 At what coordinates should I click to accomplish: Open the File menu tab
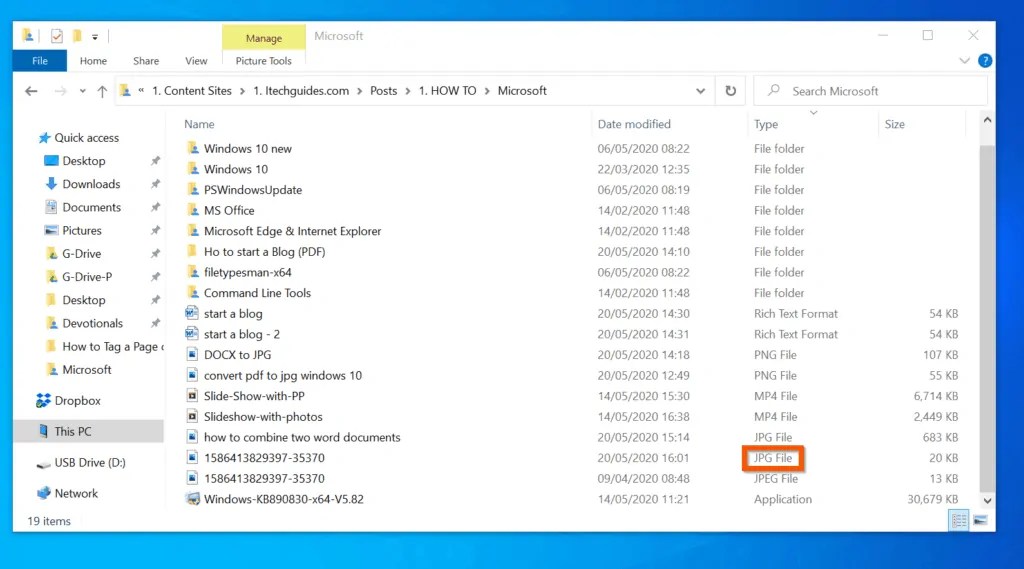(40, 61)
